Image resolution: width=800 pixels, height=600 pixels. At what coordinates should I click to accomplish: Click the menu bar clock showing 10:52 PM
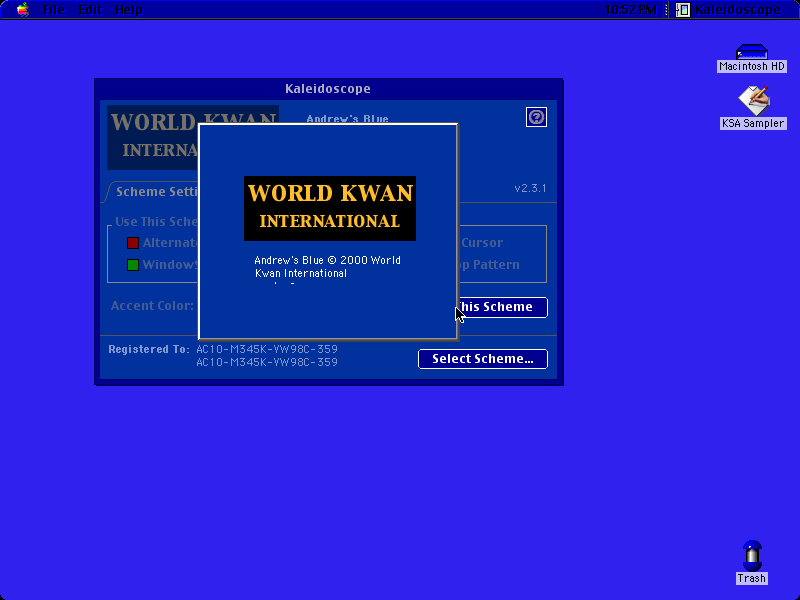[x=631, y=9]
